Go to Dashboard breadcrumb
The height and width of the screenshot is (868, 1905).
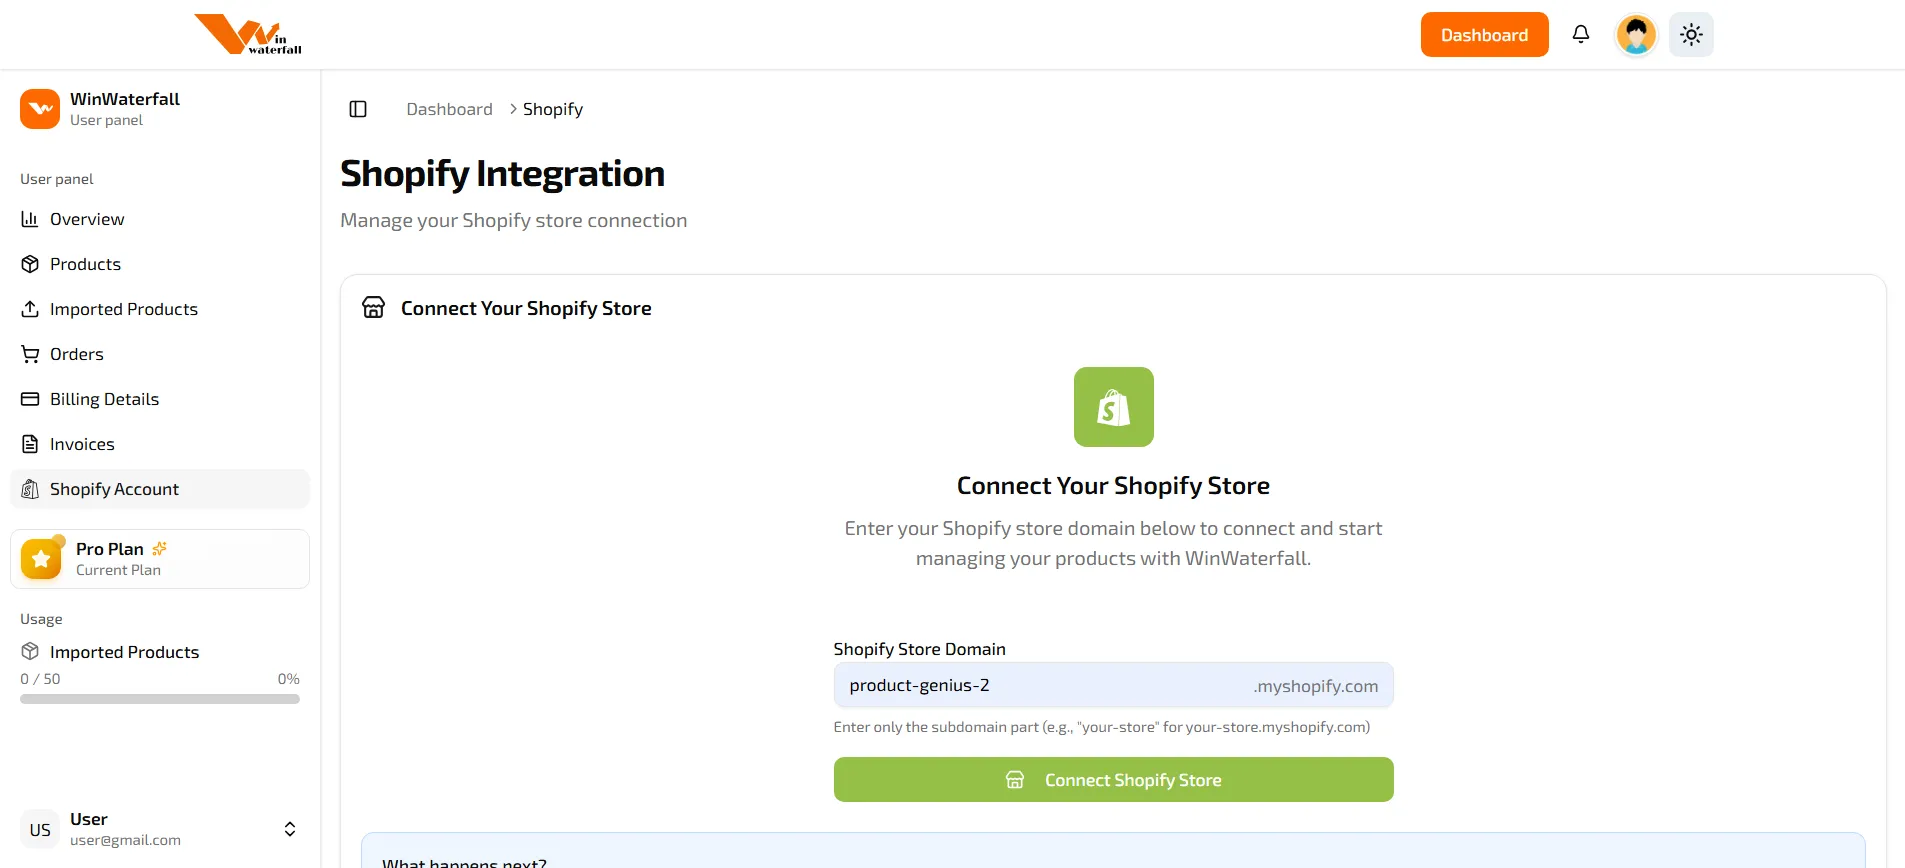[449, 109]
